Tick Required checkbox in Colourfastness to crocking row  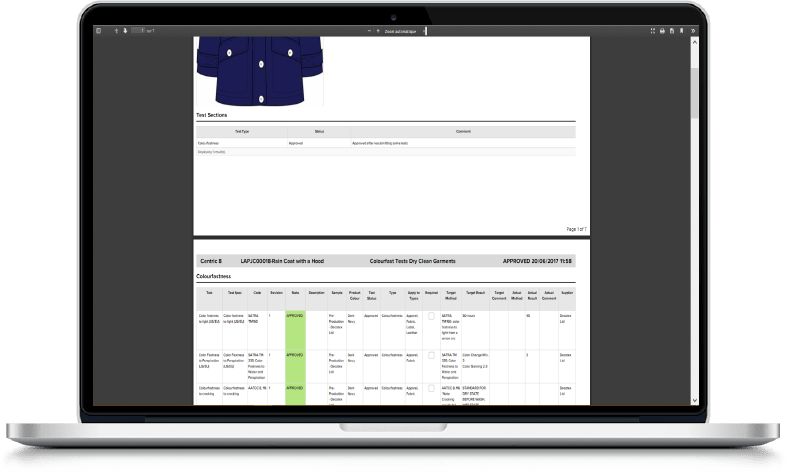pos(431,389)
